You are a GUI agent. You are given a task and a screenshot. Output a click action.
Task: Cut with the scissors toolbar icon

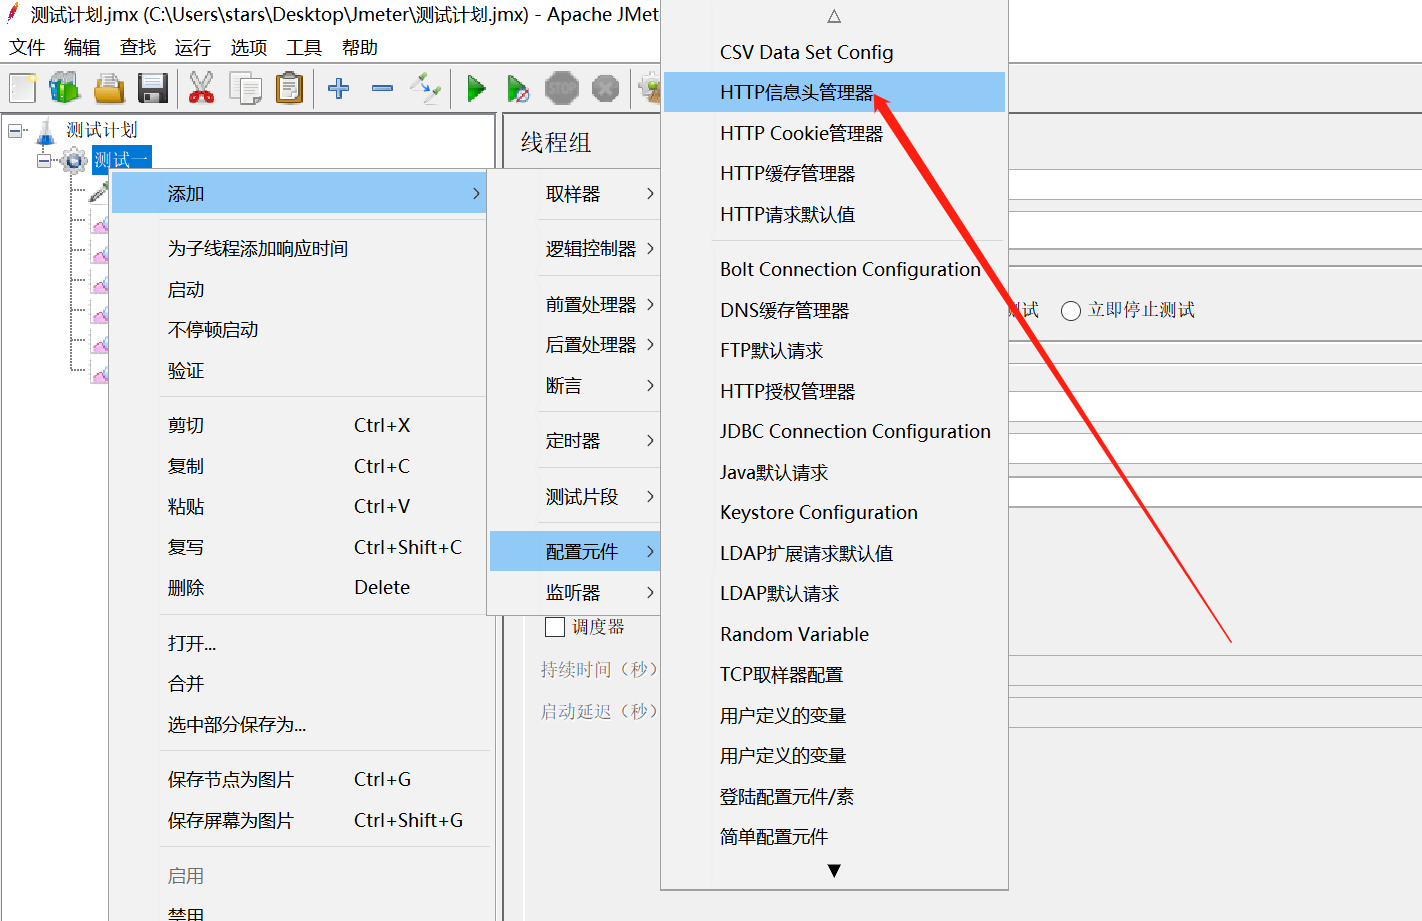coord(199,88)
